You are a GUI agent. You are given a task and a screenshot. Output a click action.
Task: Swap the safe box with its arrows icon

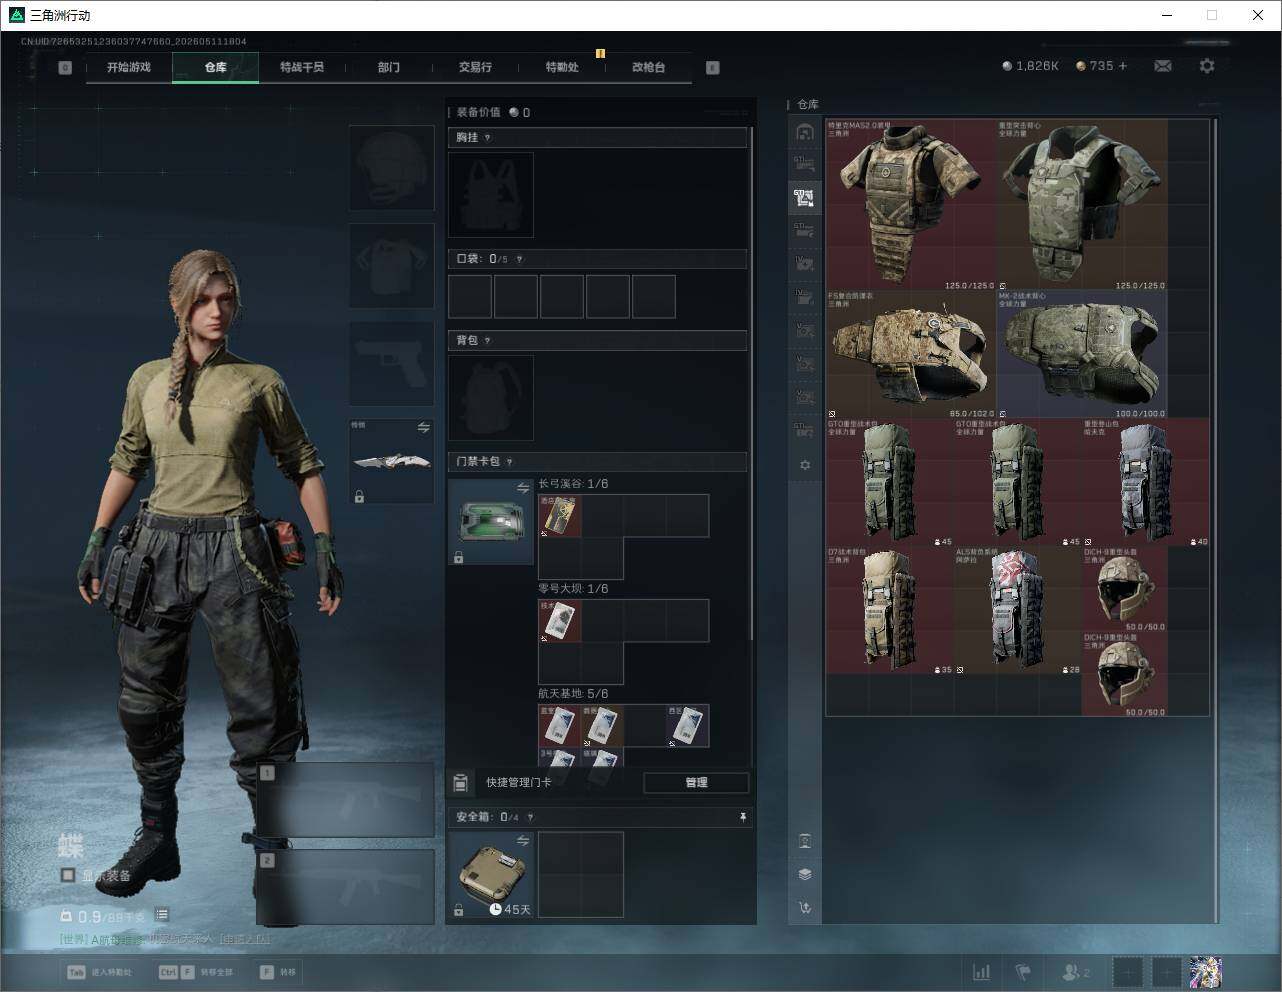point(523,841)
